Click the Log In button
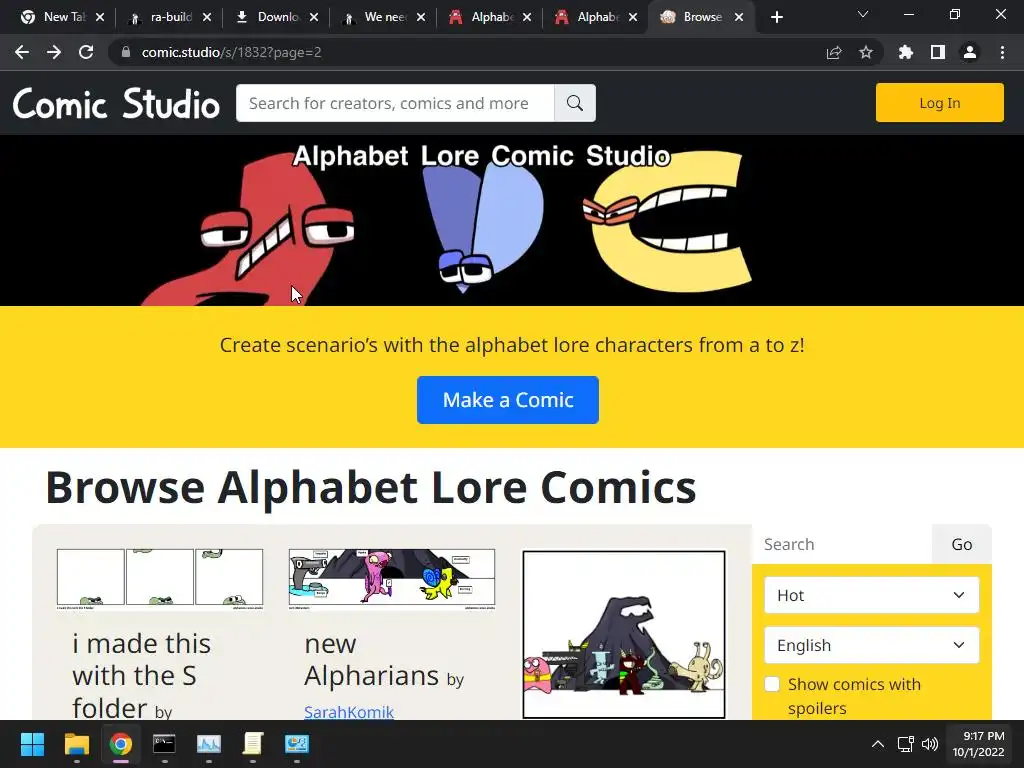The image size is (1024, 768). 939,103
